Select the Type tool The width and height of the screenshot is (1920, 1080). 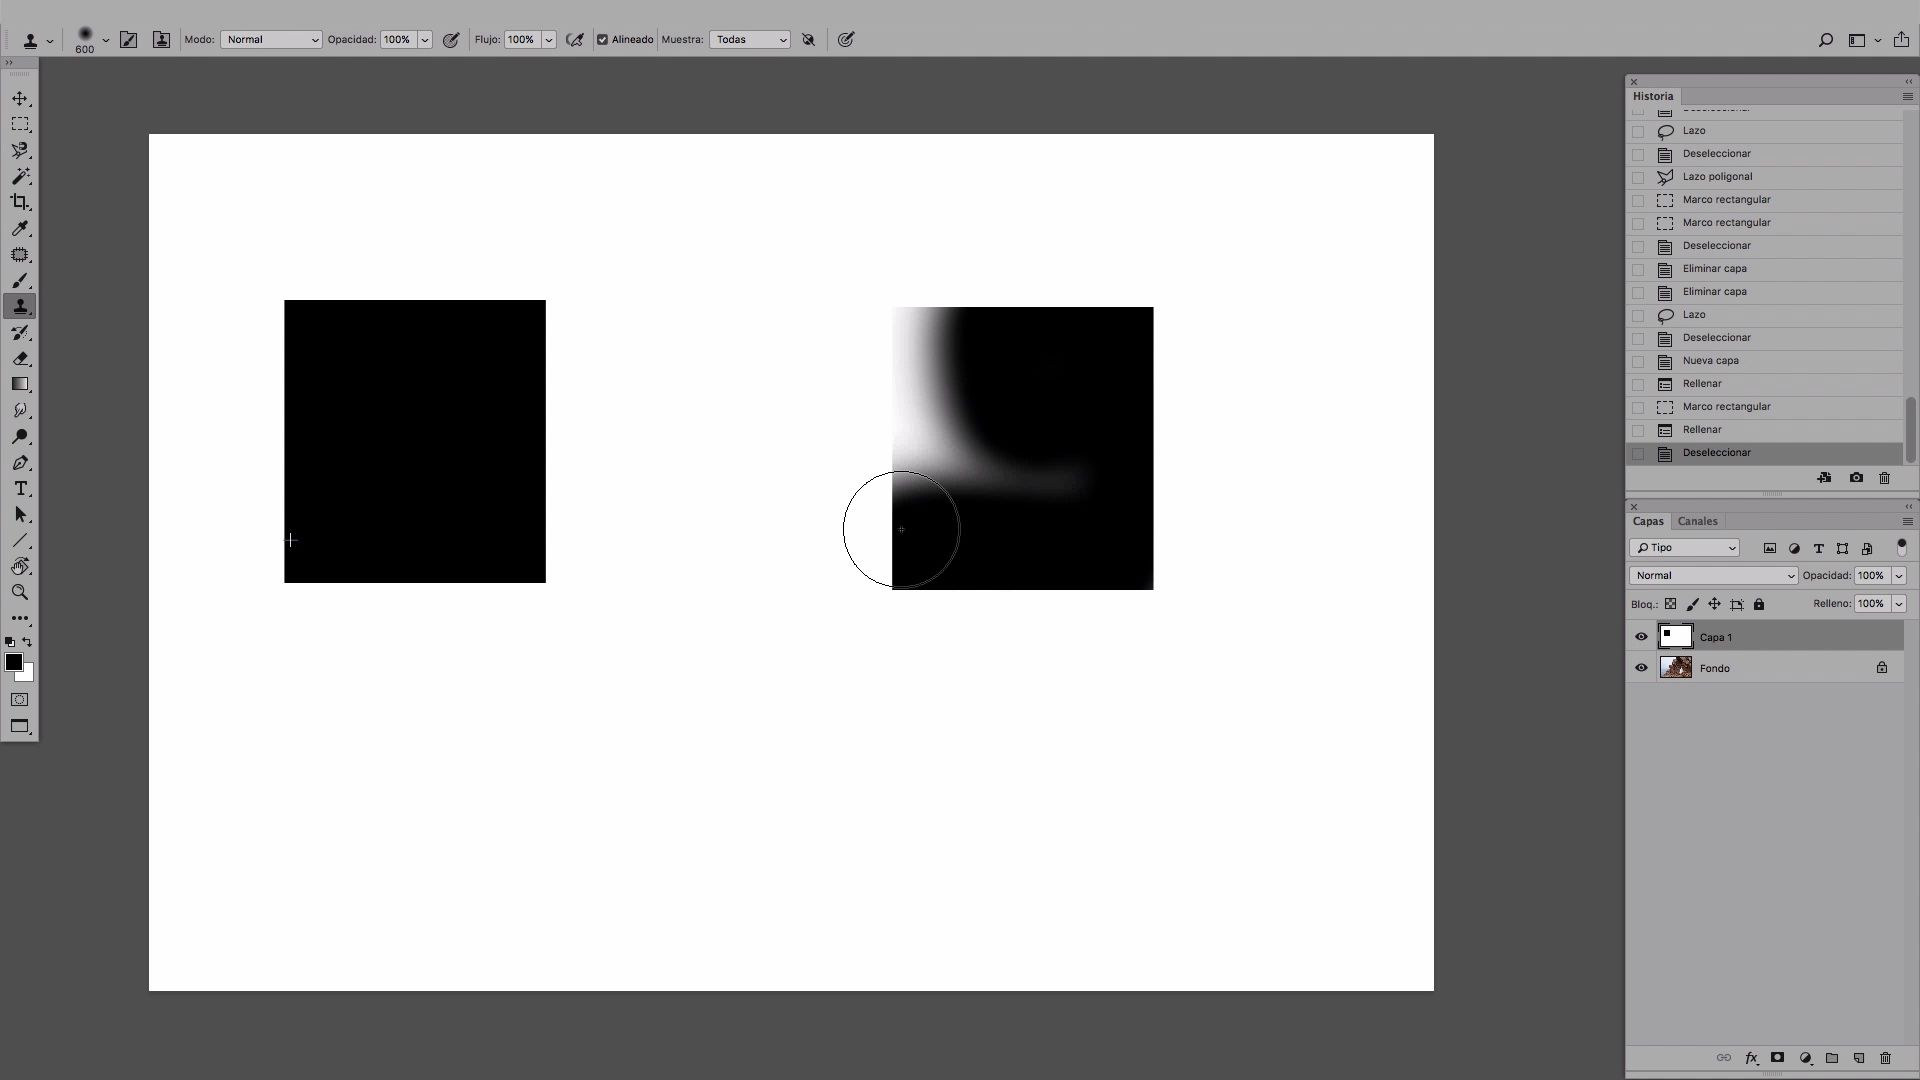tap(20, 489)
